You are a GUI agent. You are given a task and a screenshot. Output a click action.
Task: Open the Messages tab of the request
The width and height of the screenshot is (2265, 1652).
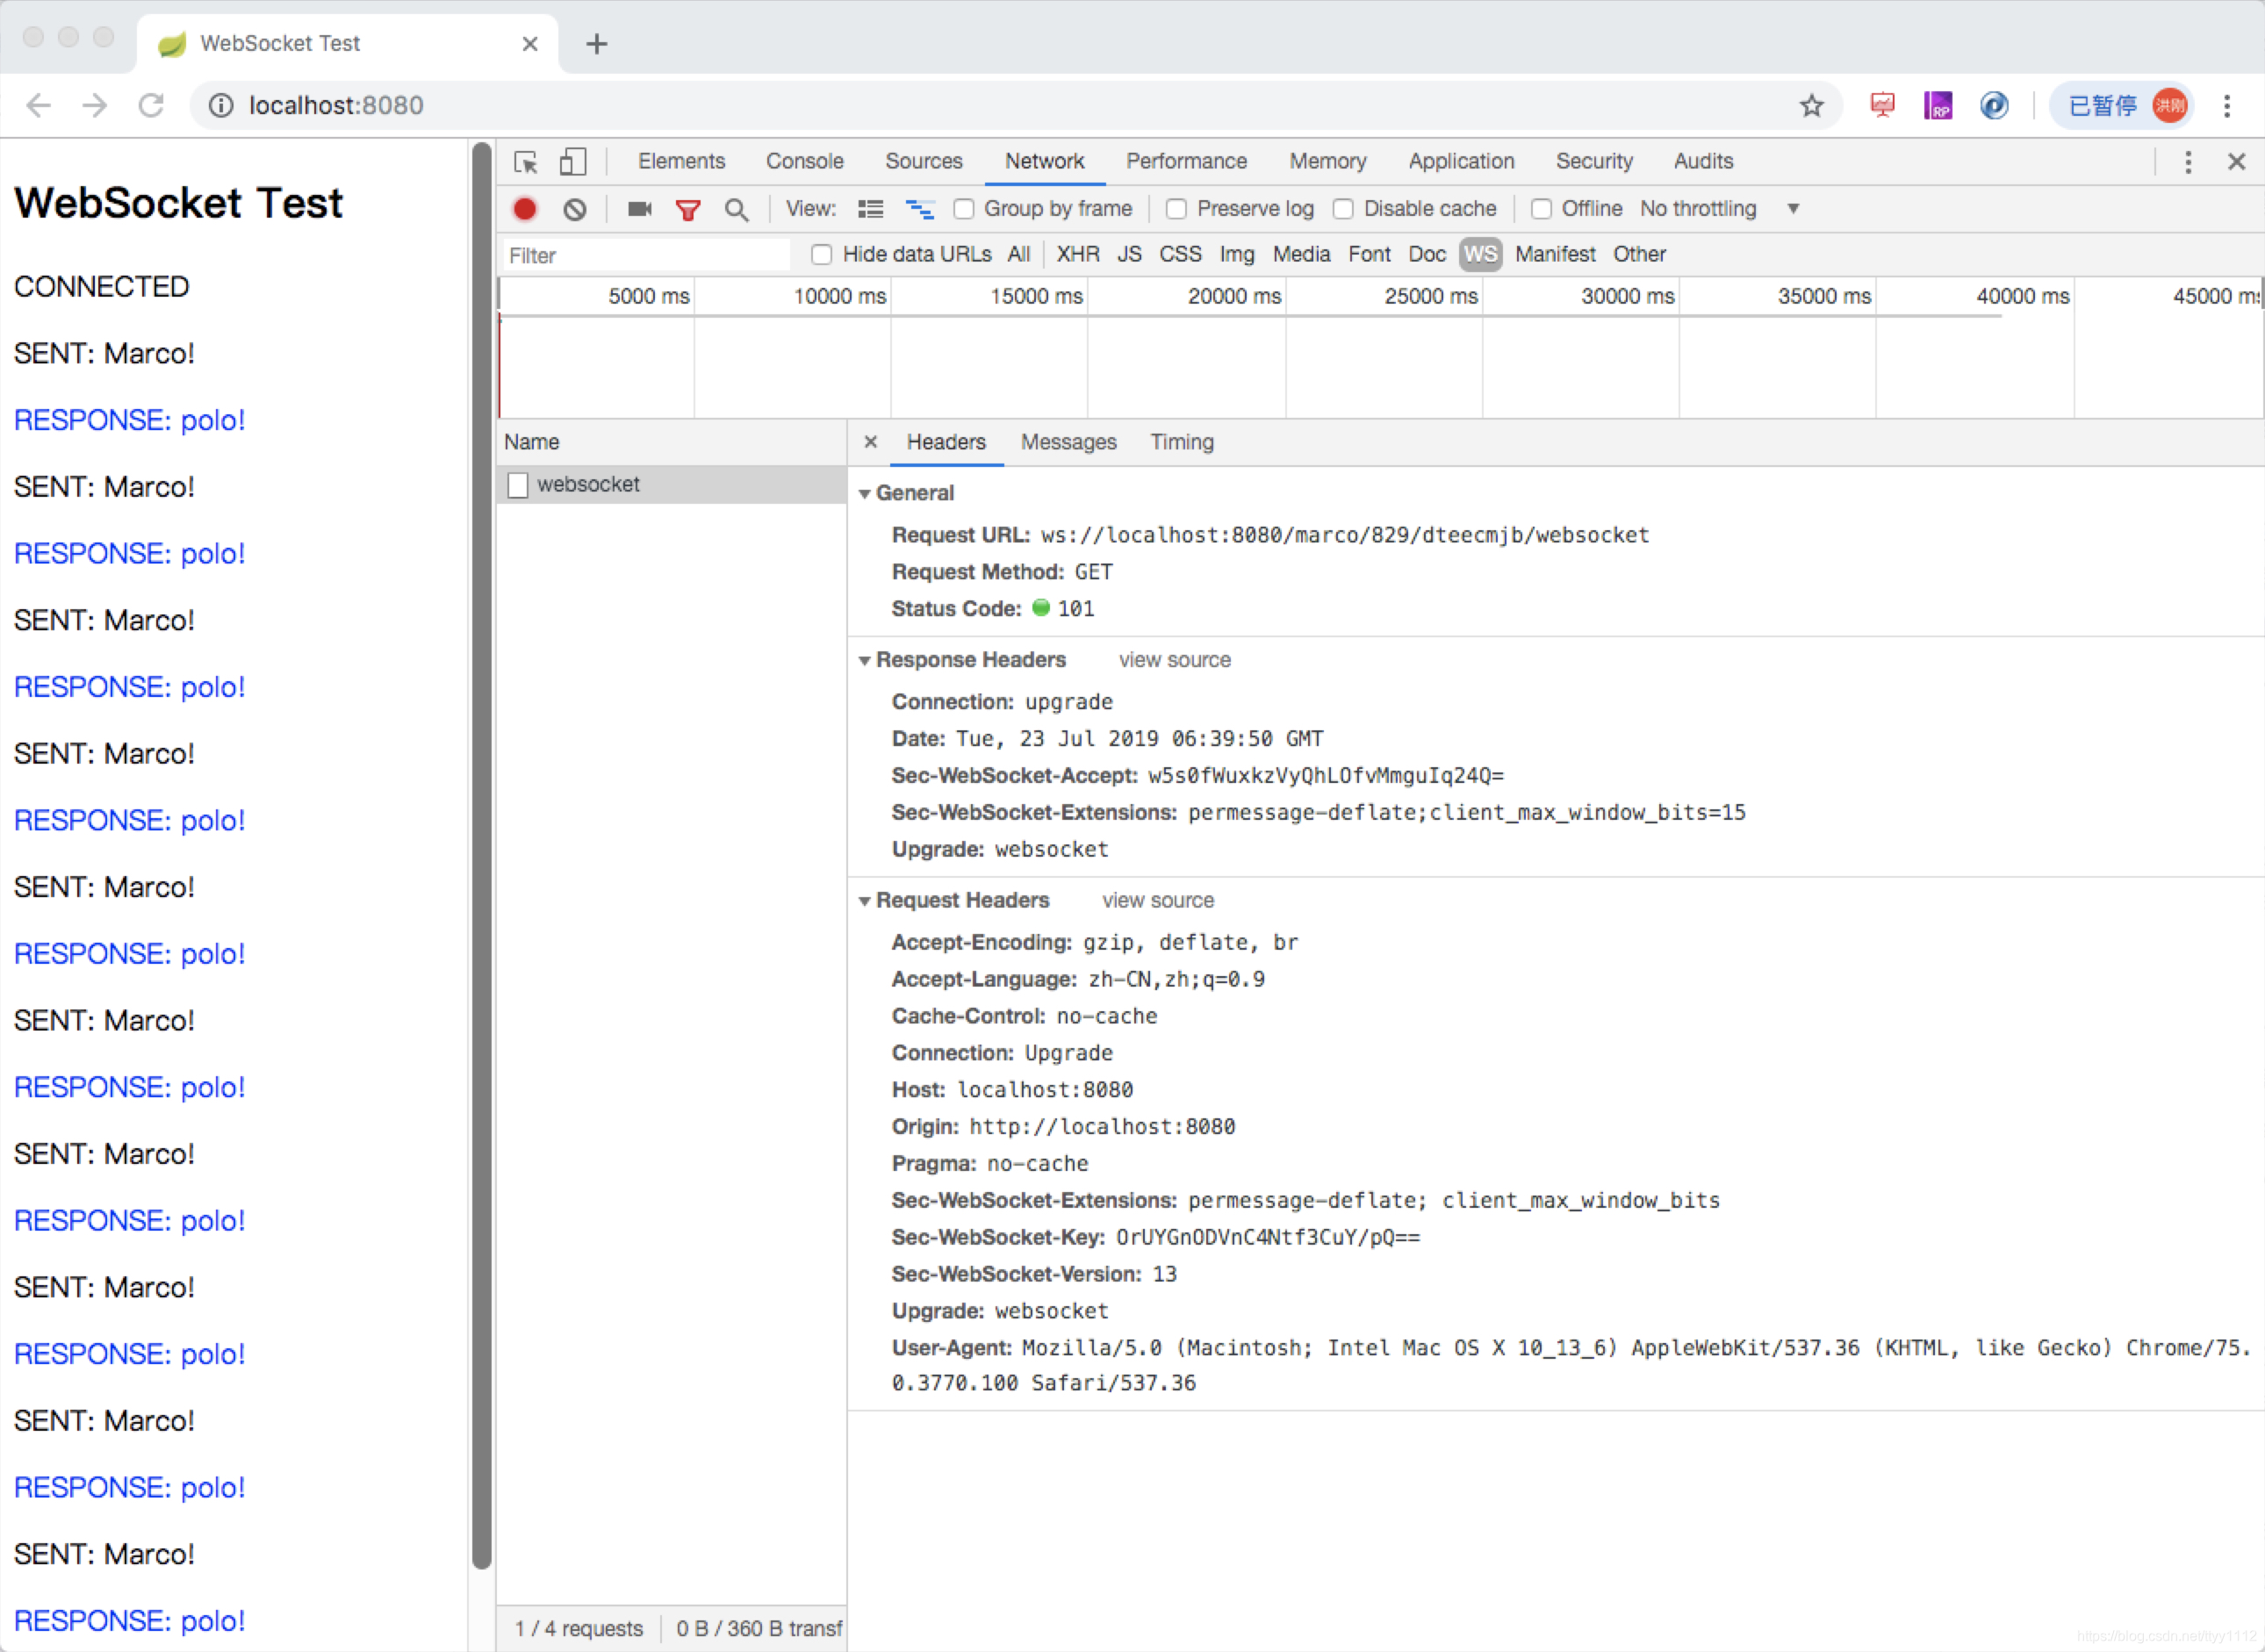(x=1069, y=442)
